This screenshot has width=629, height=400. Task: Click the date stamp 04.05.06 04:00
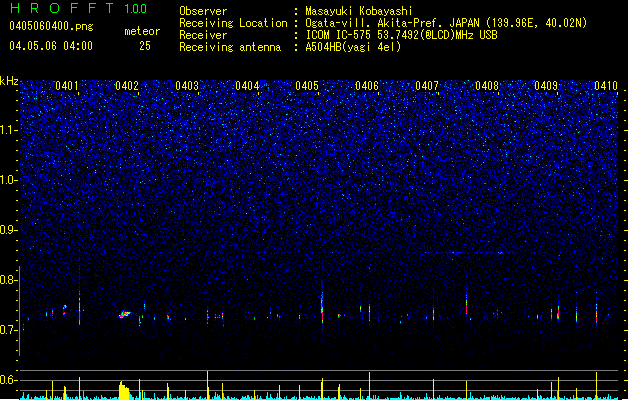pos(51,46)
